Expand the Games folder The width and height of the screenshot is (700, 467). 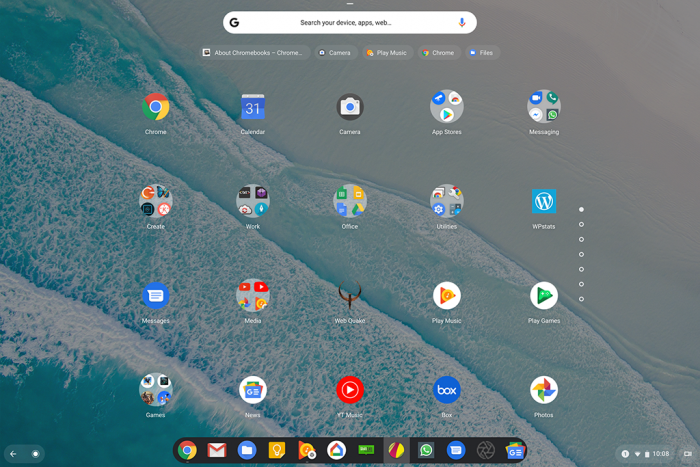click(155, 390)
